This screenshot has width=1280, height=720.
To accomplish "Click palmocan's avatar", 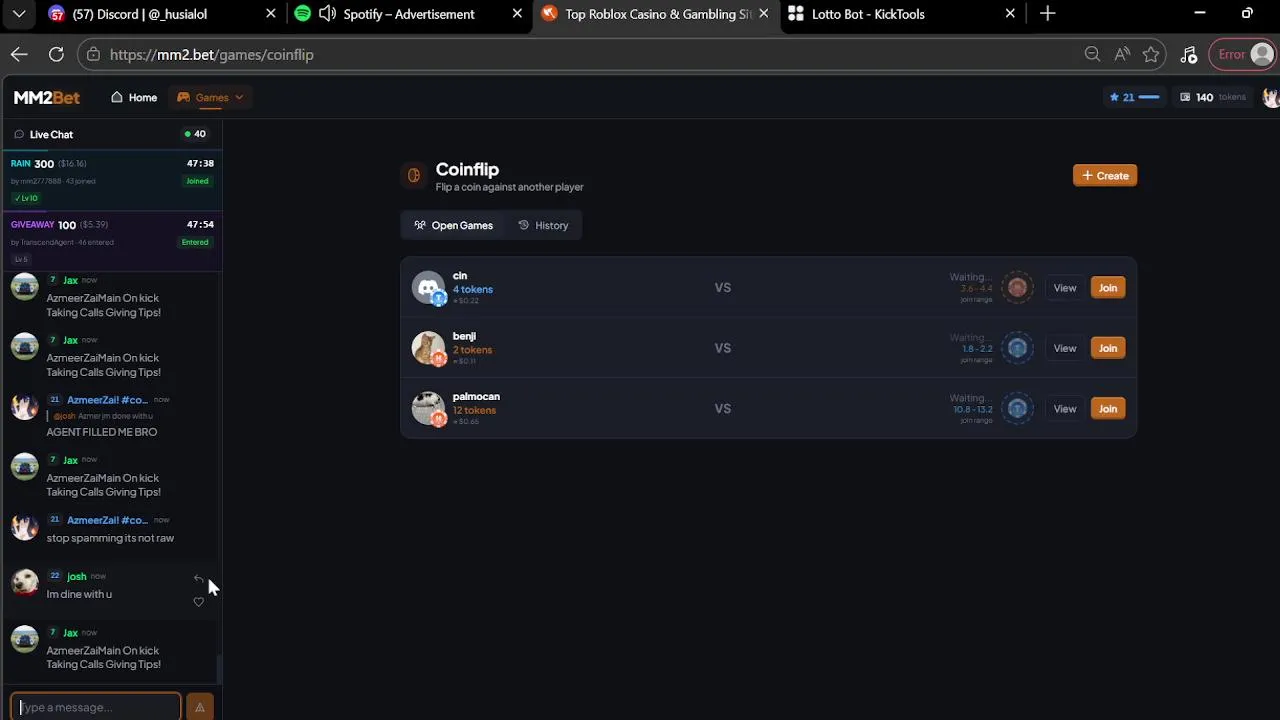I will pos(428,407).
